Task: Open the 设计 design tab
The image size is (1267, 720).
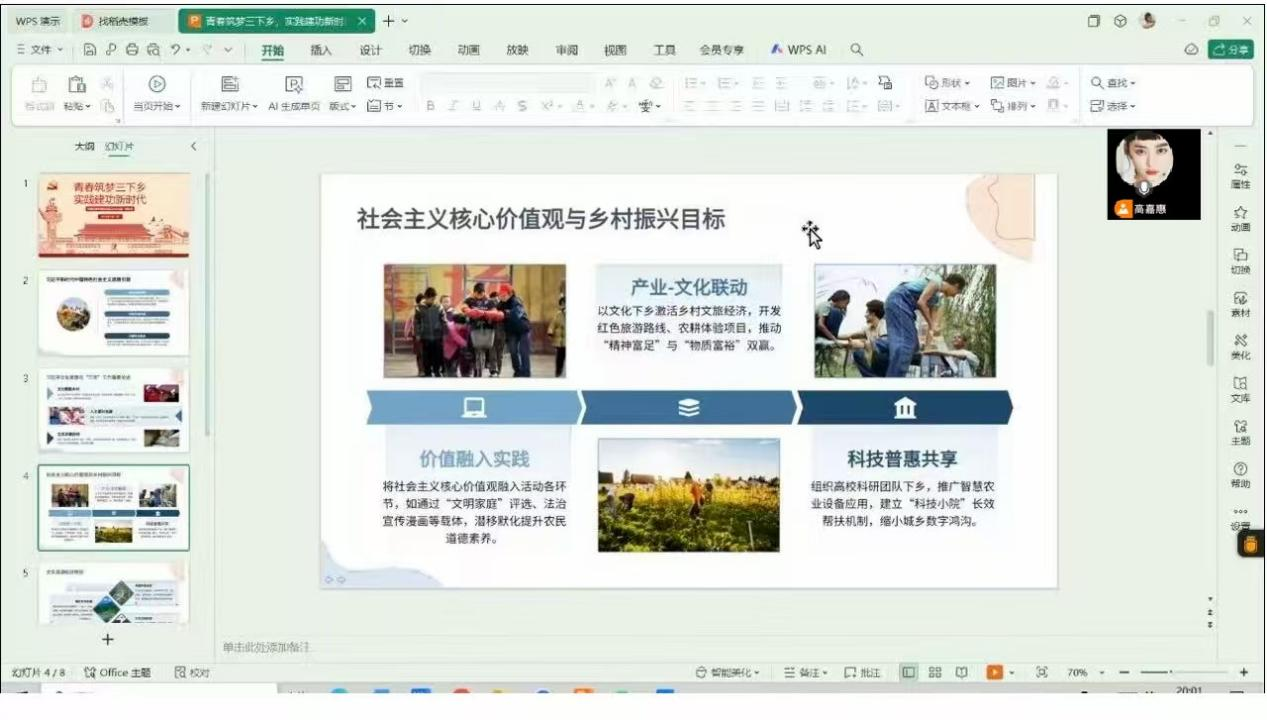Action: (x=370, y=50)
